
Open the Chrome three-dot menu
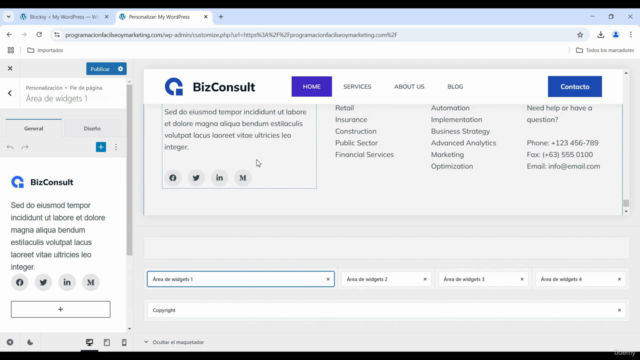click(631, 35)
